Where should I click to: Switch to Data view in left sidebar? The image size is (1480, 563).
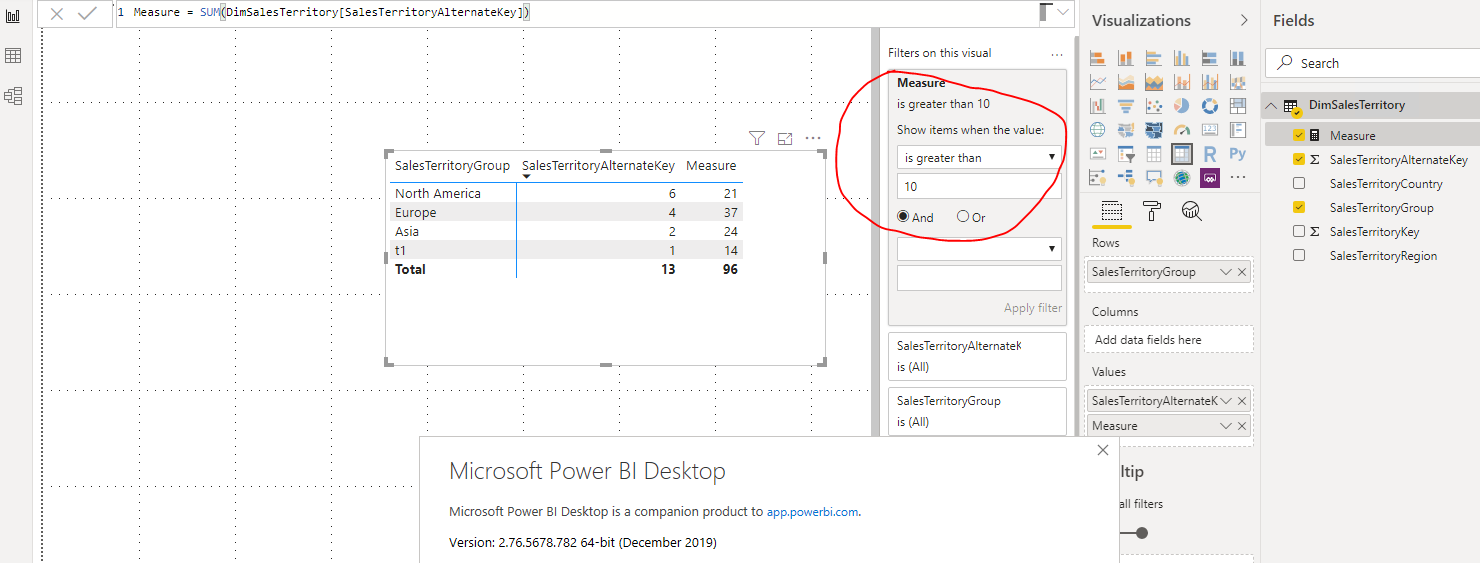[x=13, y=56]
